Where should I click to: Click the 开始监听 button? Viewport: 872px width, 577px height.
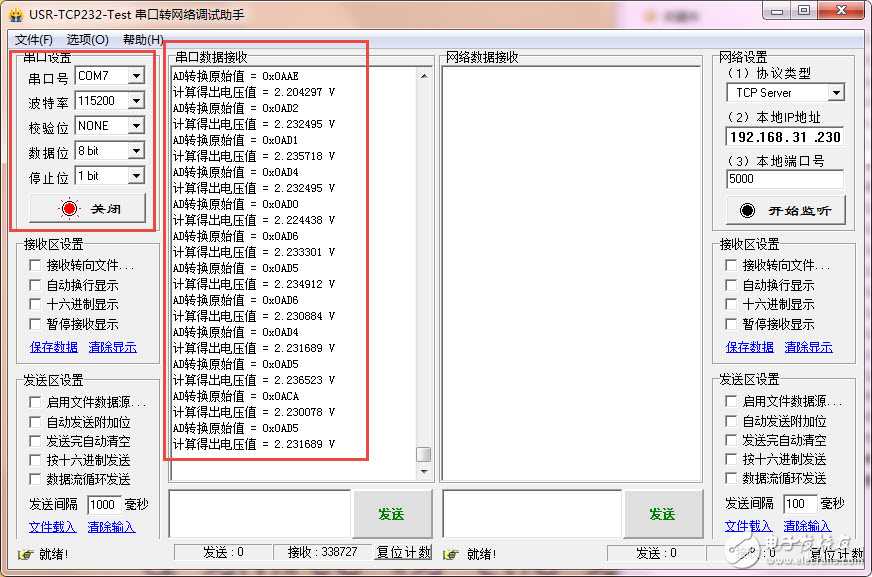[786, 210]
